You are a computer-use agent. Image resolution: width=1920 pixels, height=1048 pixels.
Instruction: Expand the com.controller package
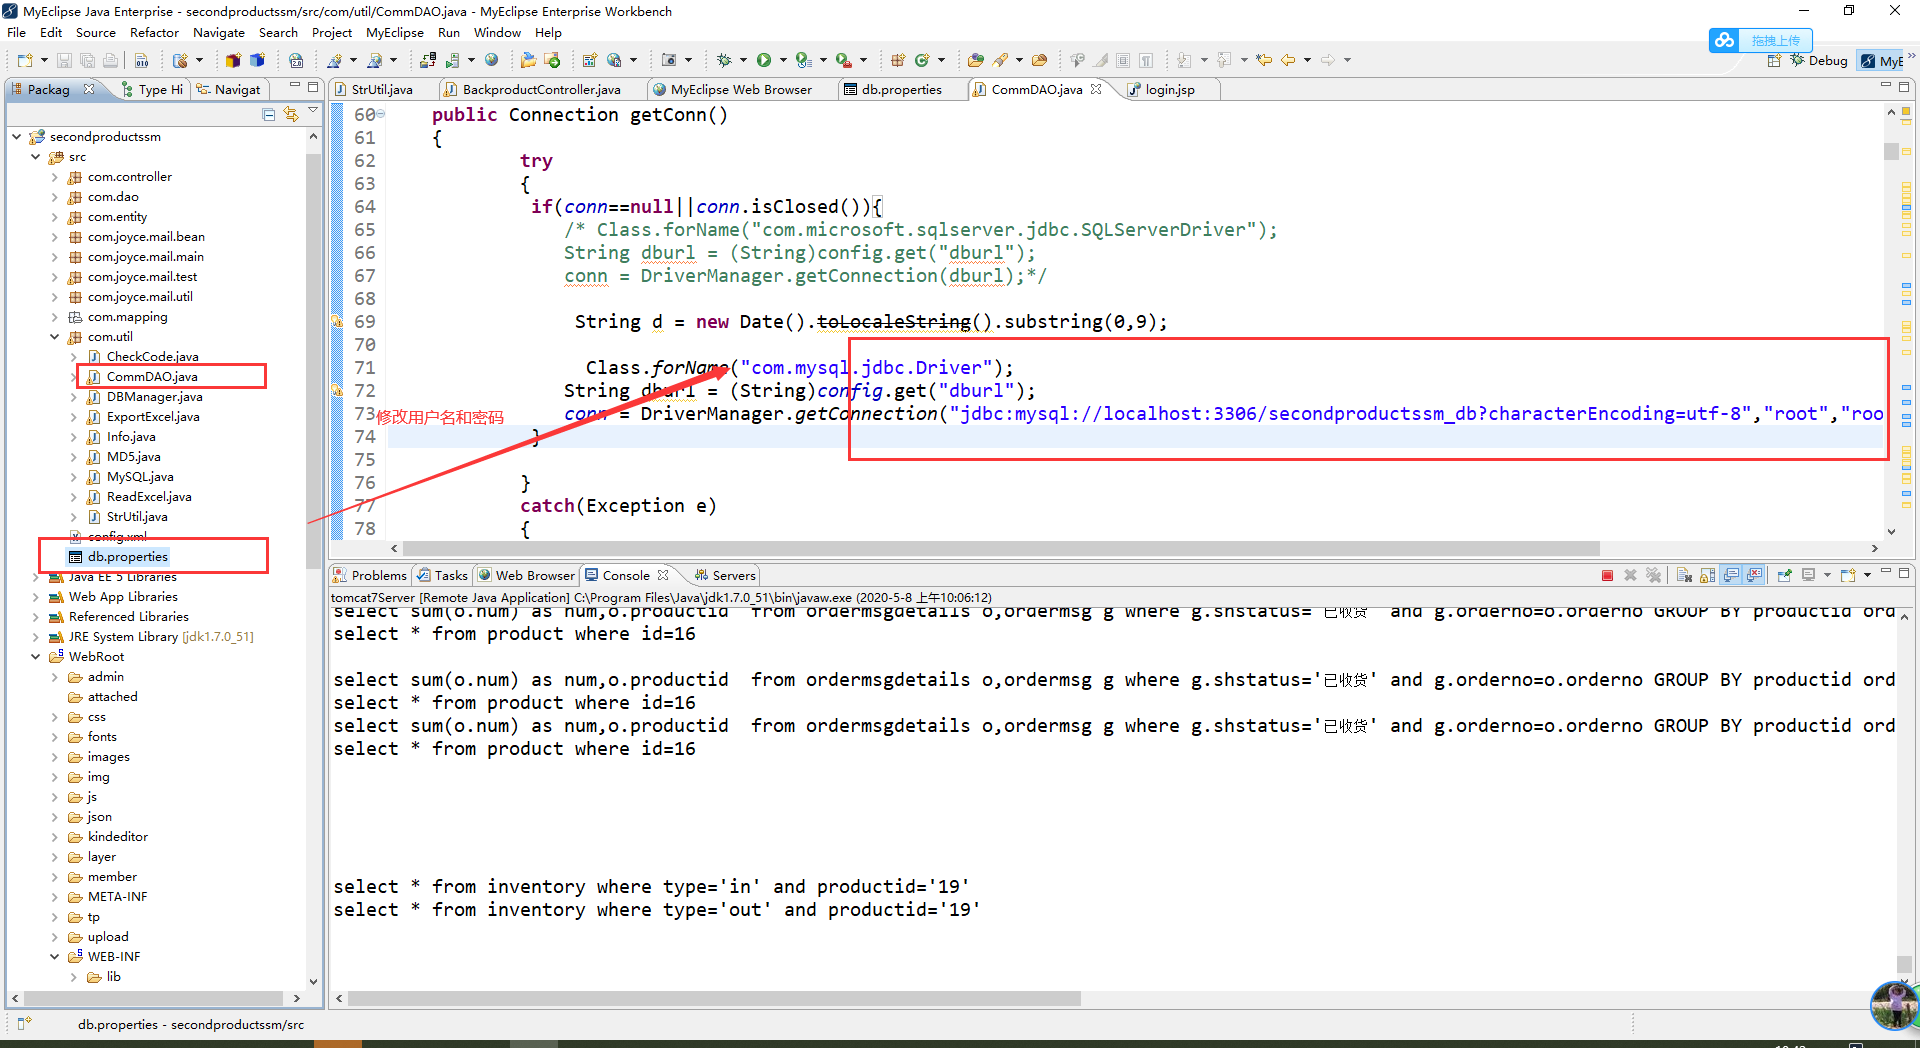click(55, 177)
